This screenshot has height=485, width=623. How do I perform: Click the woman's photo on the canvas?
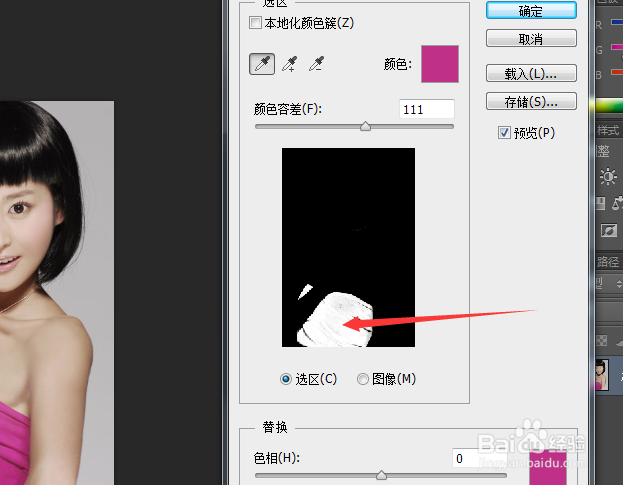tap(57, 293)
